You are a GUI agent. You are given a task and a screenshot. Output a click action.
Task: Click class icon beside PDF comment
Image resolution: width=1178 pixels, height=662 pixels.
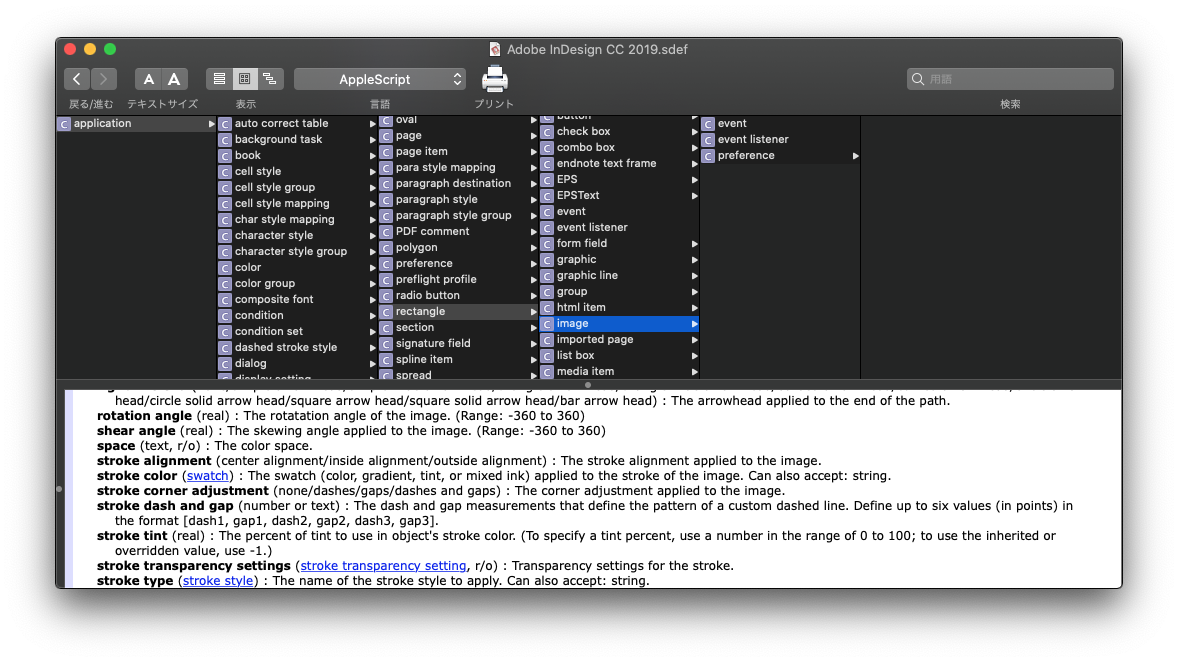click(x=385, y=232)
